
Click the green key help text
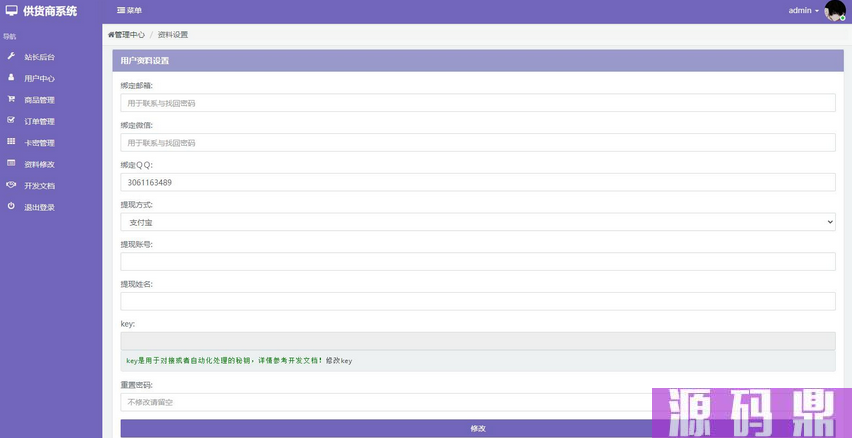224,360
